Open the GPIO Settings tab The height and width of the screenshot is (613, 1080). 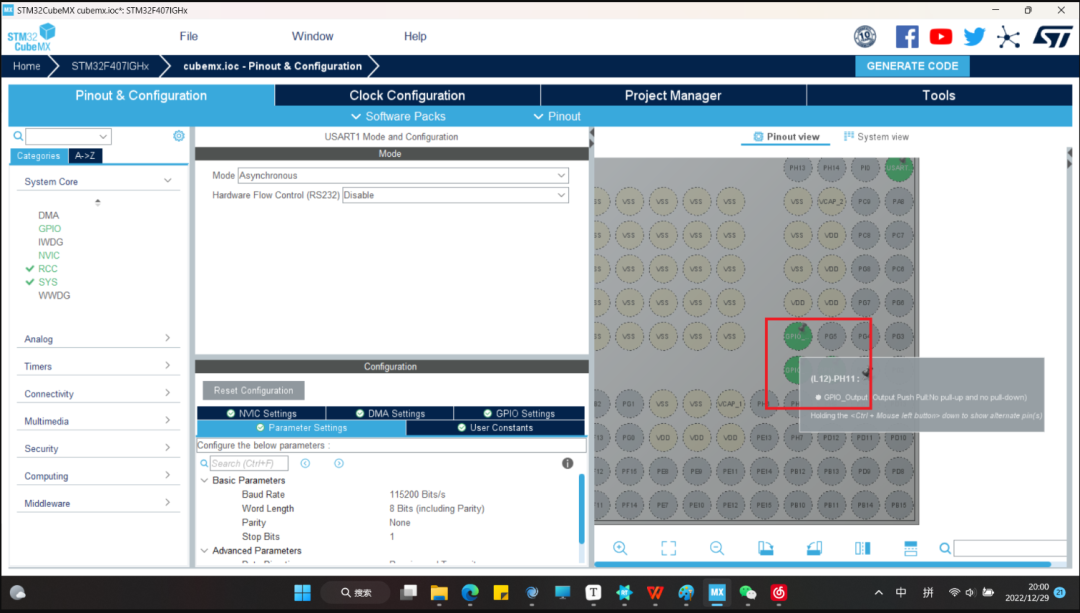pyautogui.click(x=519, y=413)
